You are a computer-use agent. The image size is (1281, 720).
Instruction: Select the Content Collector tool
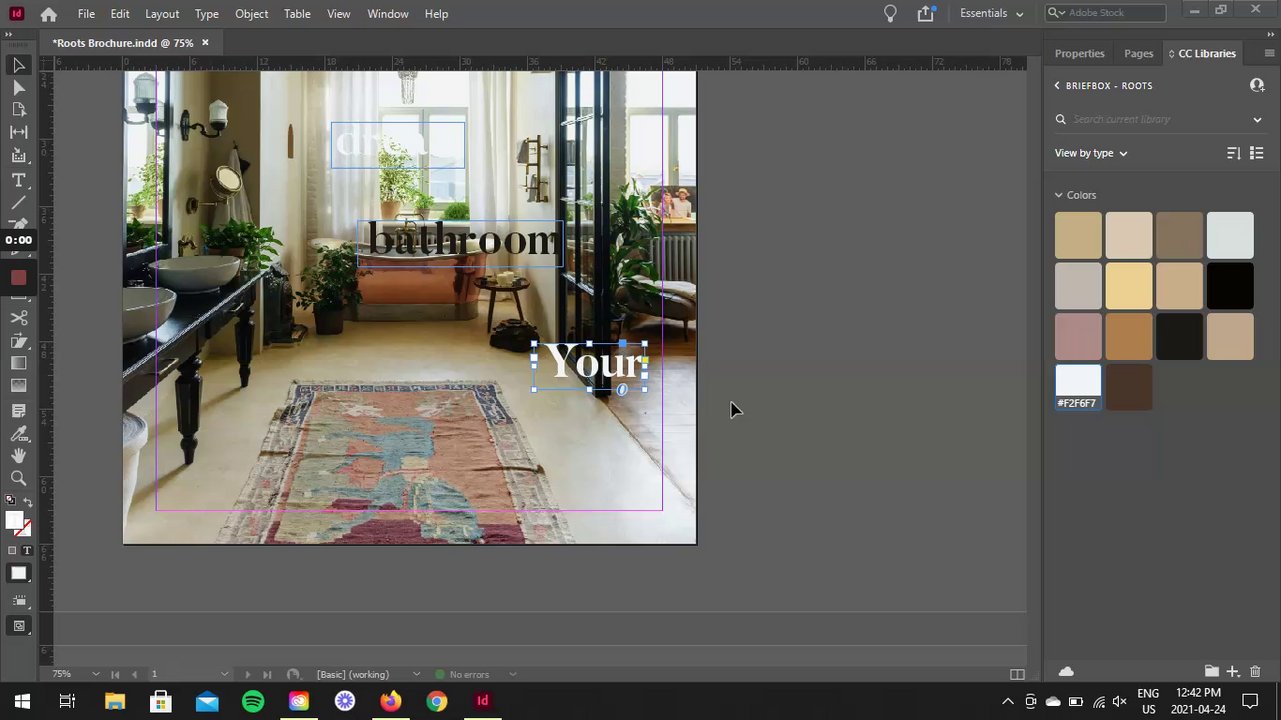(18, 155)
